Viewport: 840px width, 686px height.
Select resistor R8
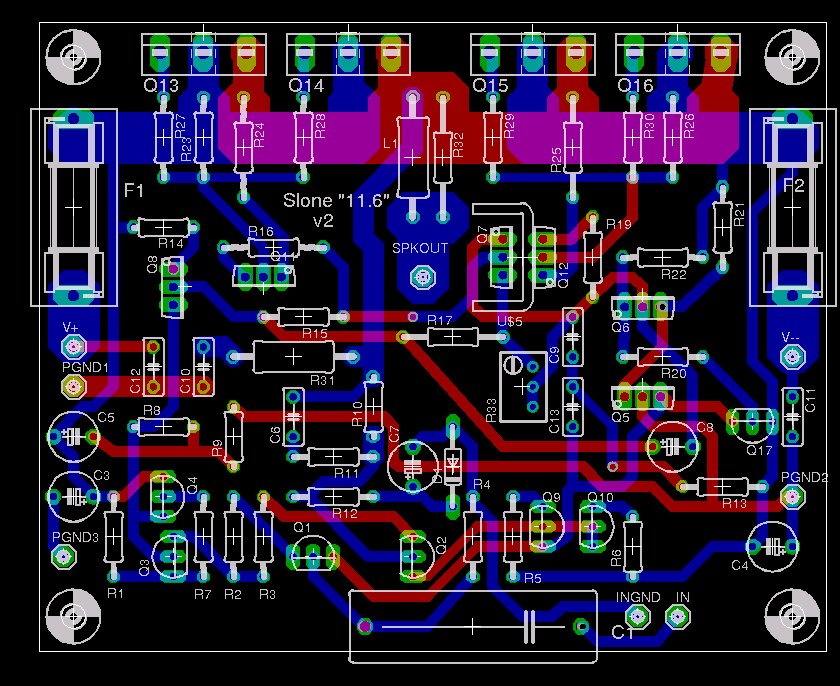click(x=163, y=427)
